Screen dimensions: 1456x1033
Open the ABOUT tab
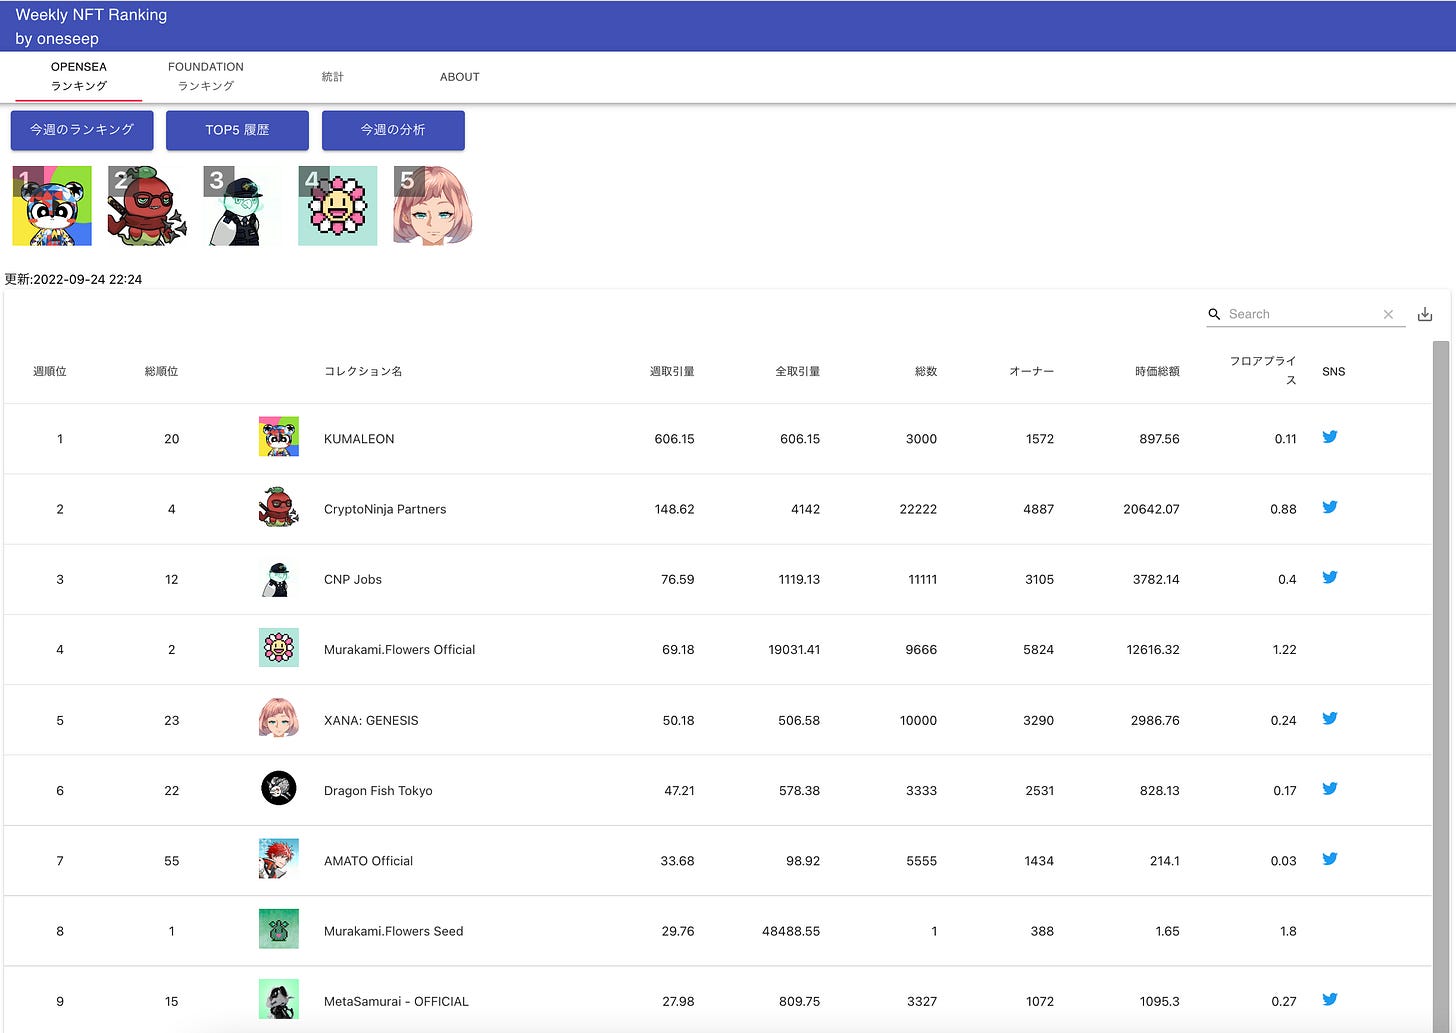(460, 76)
